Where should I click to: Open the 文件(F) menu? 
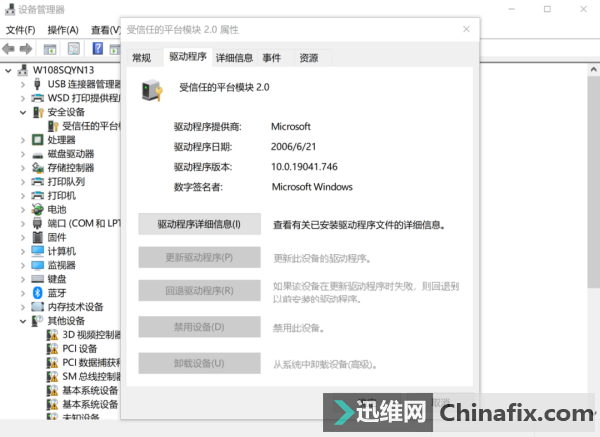(21, 30)
